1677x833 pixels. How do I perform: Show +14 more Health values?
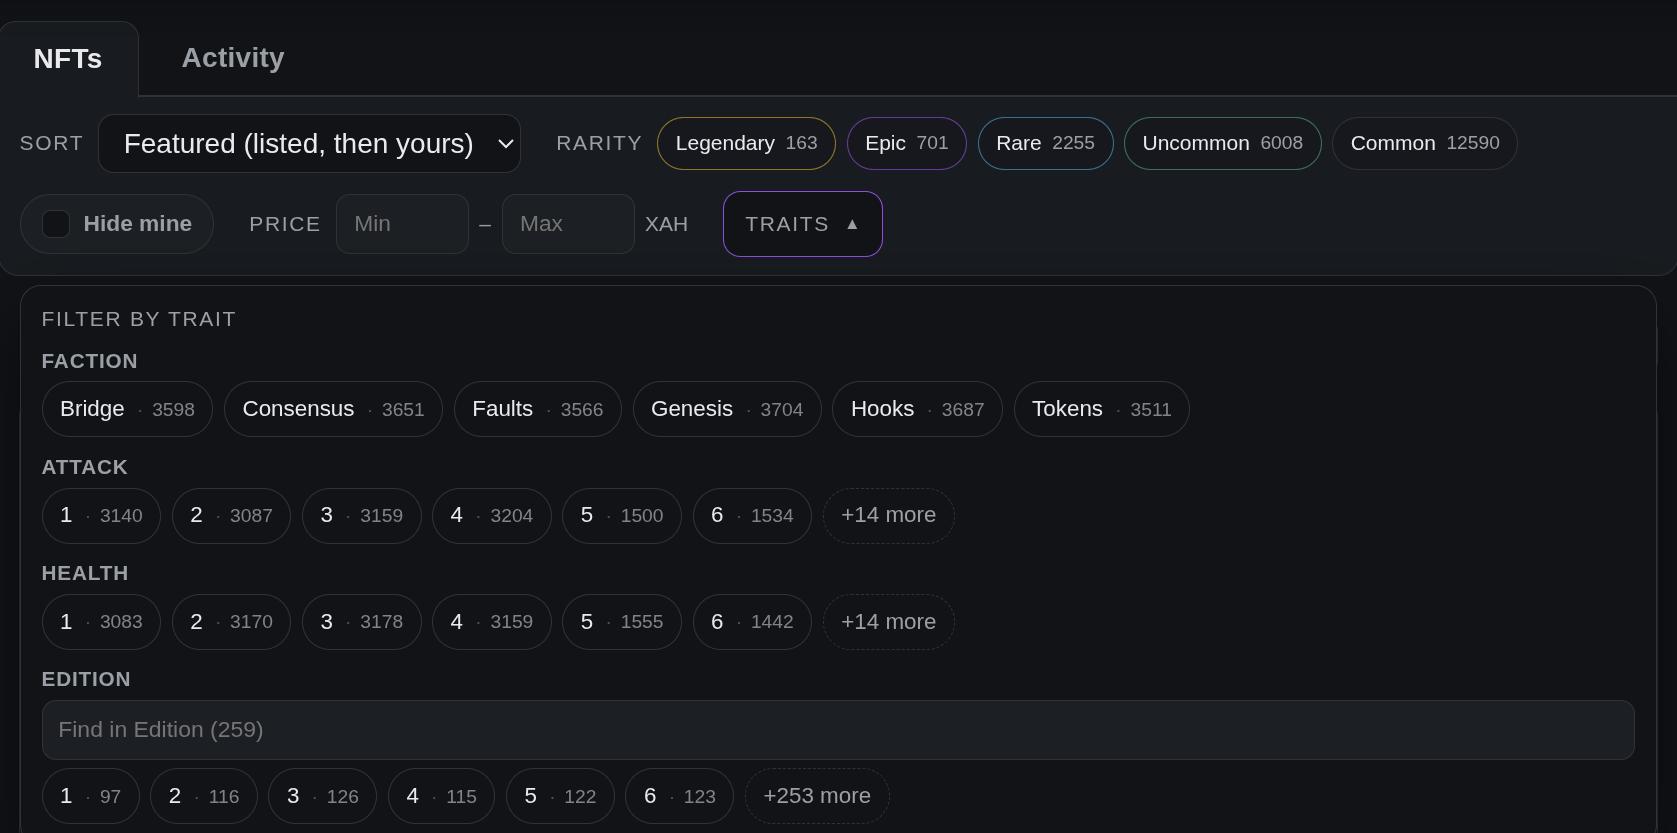coord(888,622)
